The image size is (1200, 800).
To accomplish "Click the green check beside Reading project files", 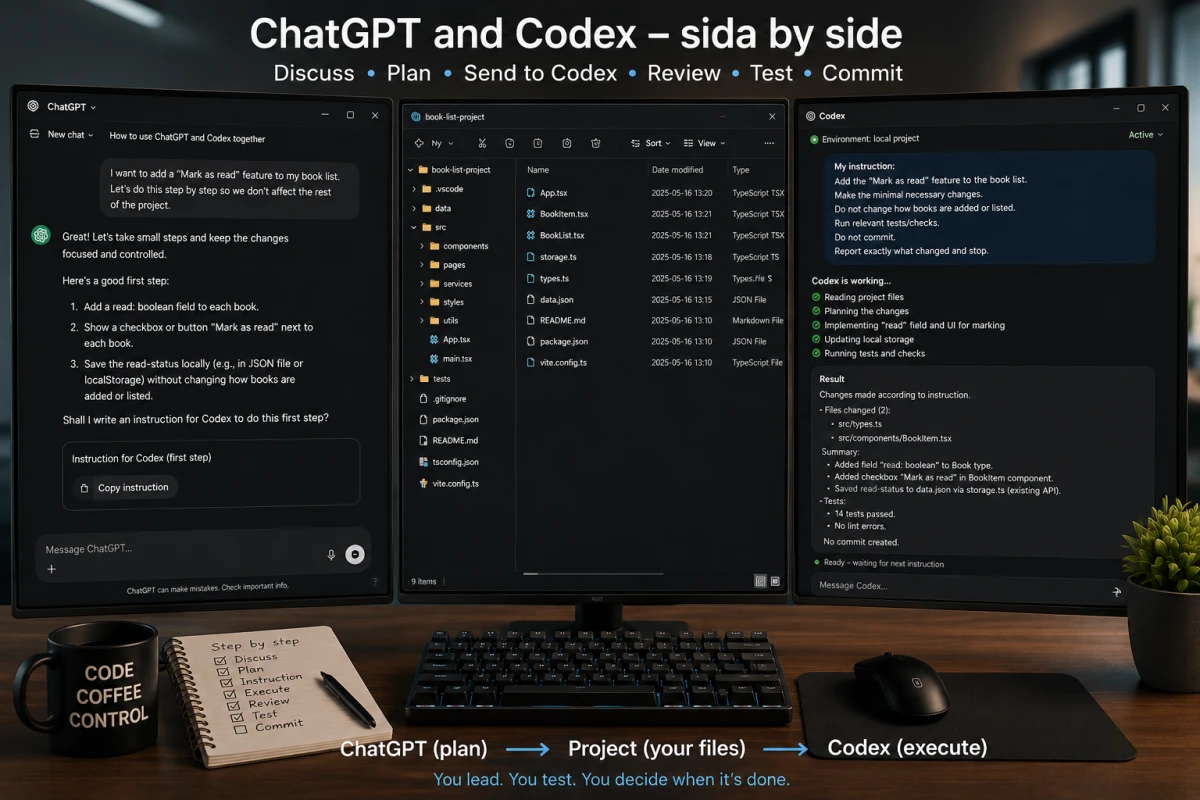I will tap(816, 297).
